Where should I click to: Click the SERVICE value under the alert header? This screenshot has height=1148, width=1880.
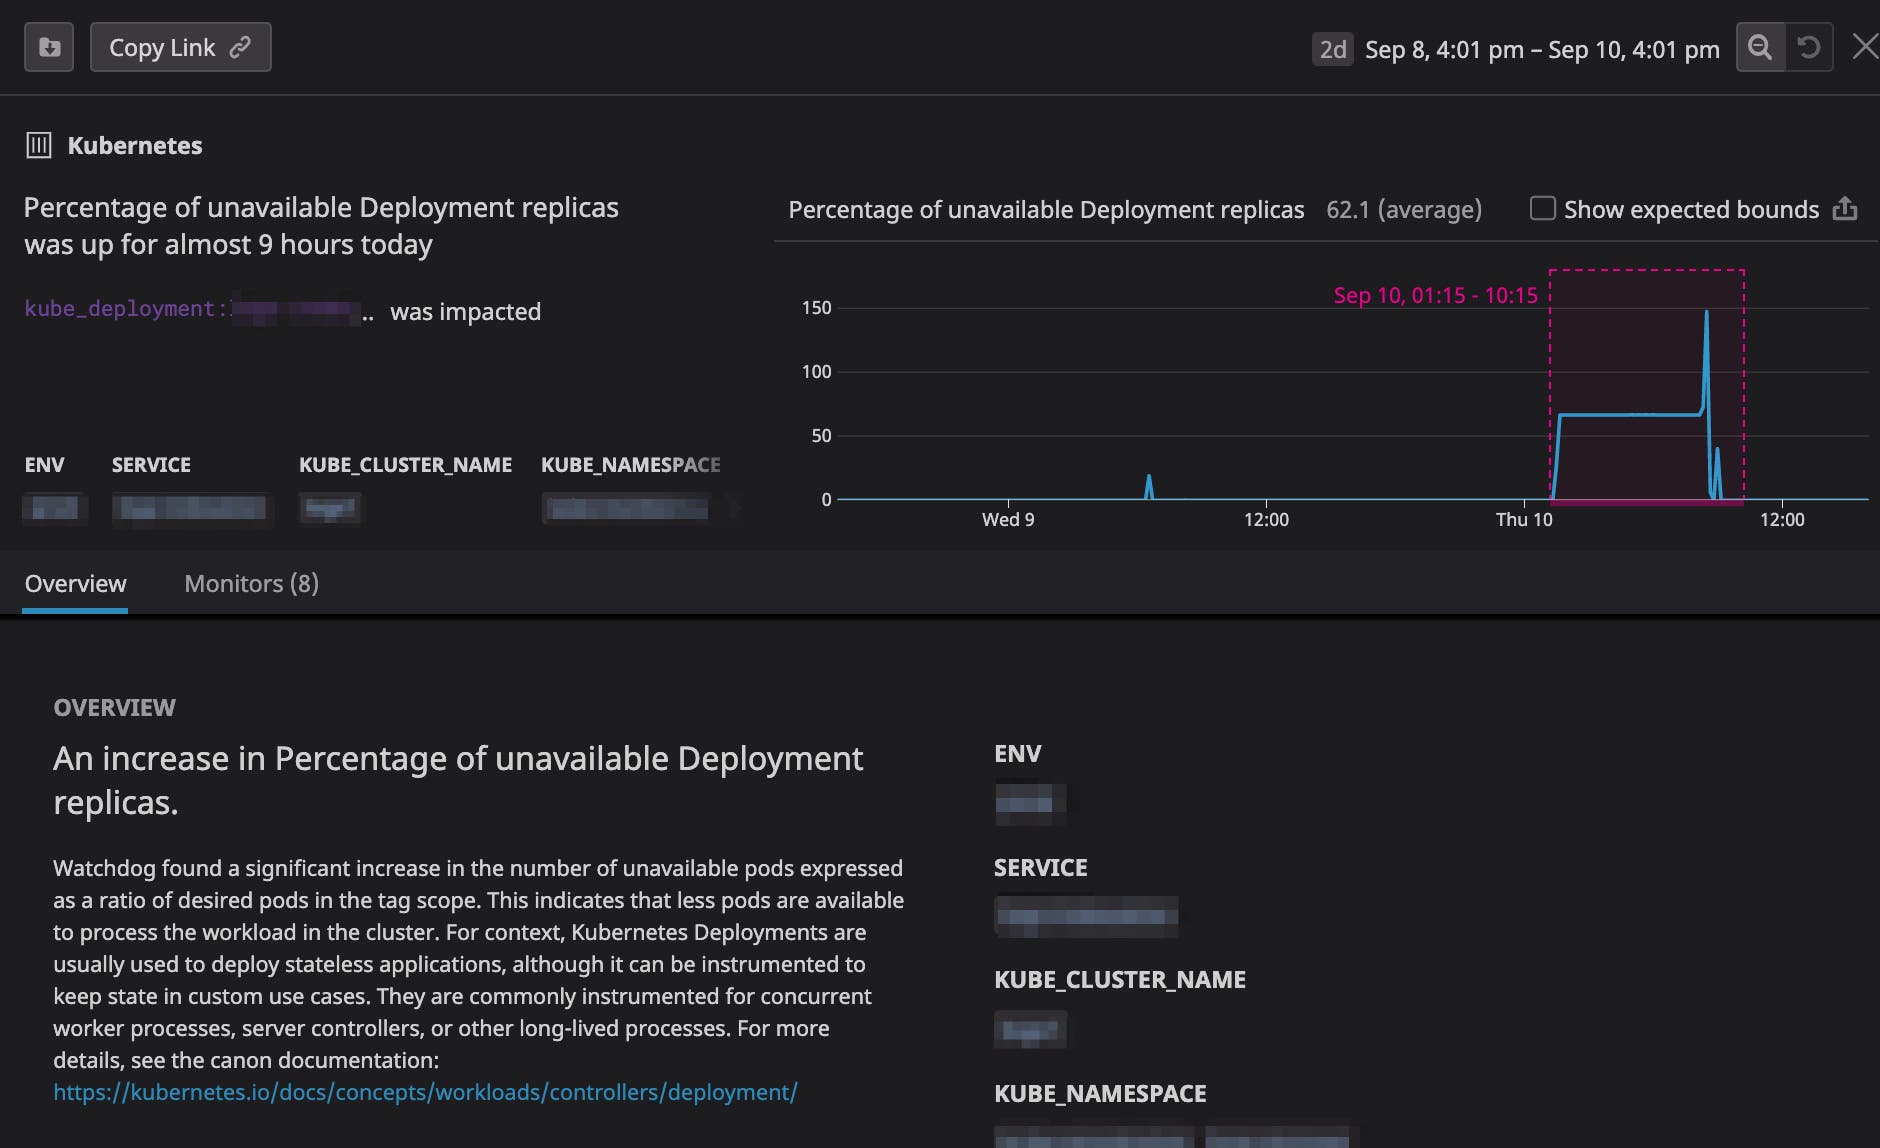click(192, 508)
